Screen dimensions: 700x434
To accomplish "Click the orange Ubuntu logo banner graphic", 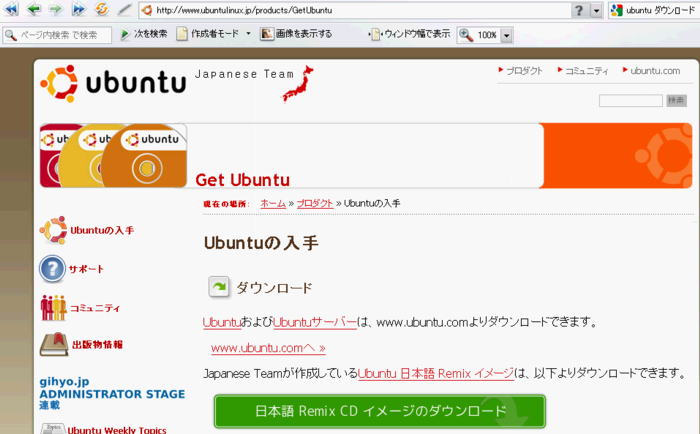I will 617,155.
